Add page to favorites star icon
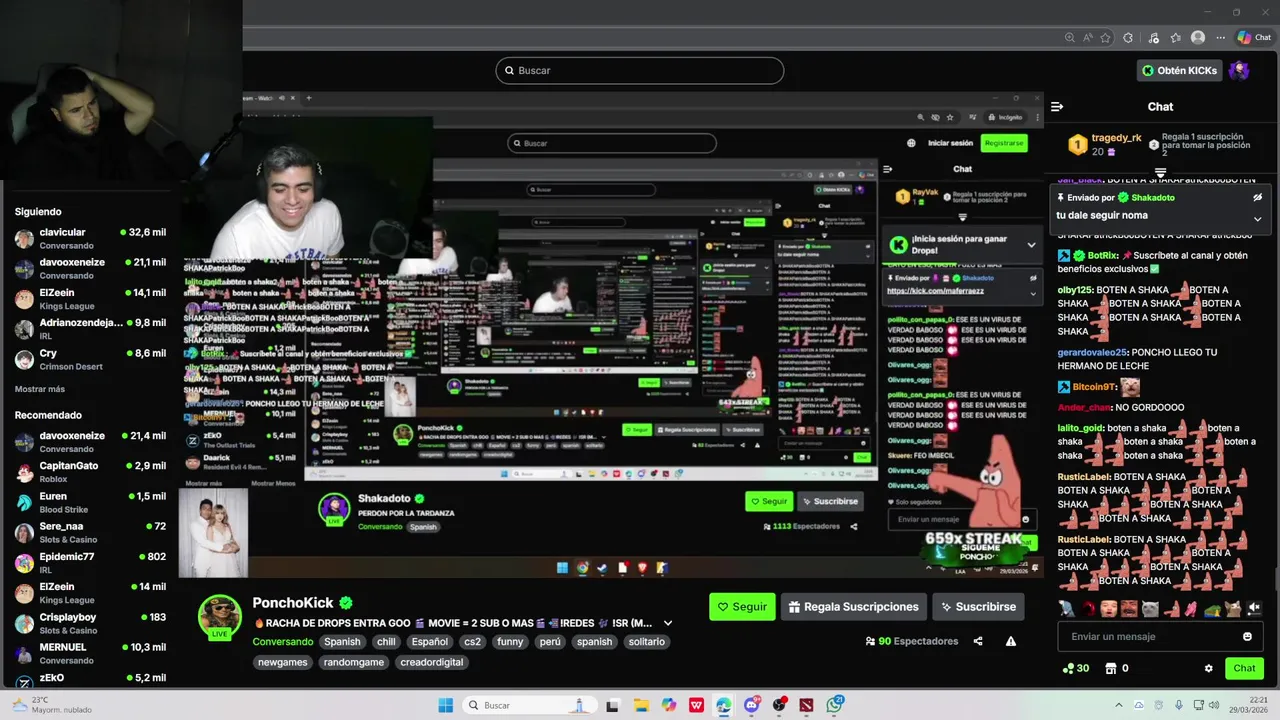Image resolution: width=1280 pixels, height=720 pixels. coord(1105,38)
